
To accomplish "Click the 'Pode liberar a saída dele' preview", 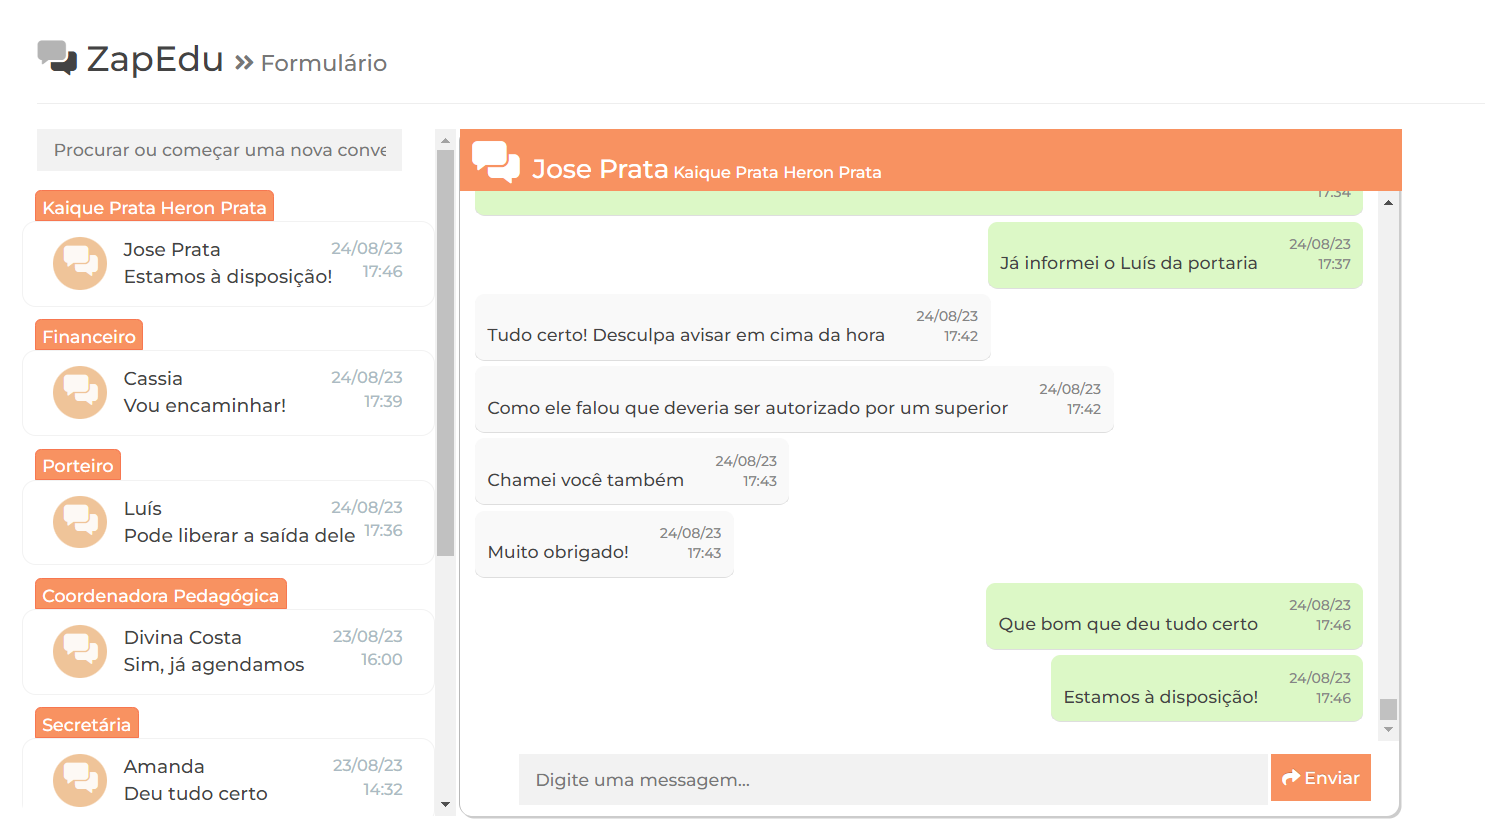I will tap(240, 535).
